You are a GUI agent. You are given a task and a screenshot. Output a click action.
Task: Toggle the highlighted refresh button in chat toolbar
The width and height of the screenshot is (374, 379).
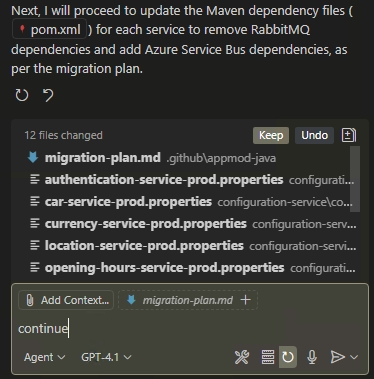click(288, 357)
